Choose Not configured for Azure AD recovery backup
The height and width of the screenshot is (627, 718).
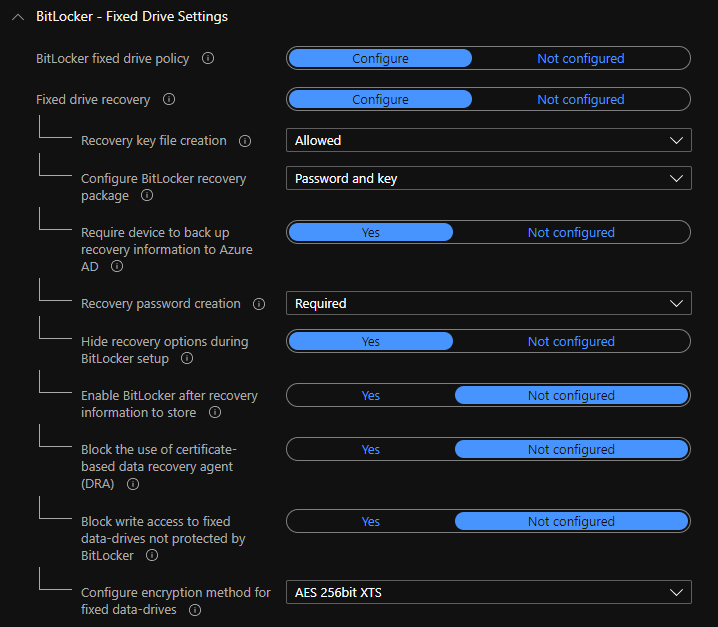coord(571,232)
